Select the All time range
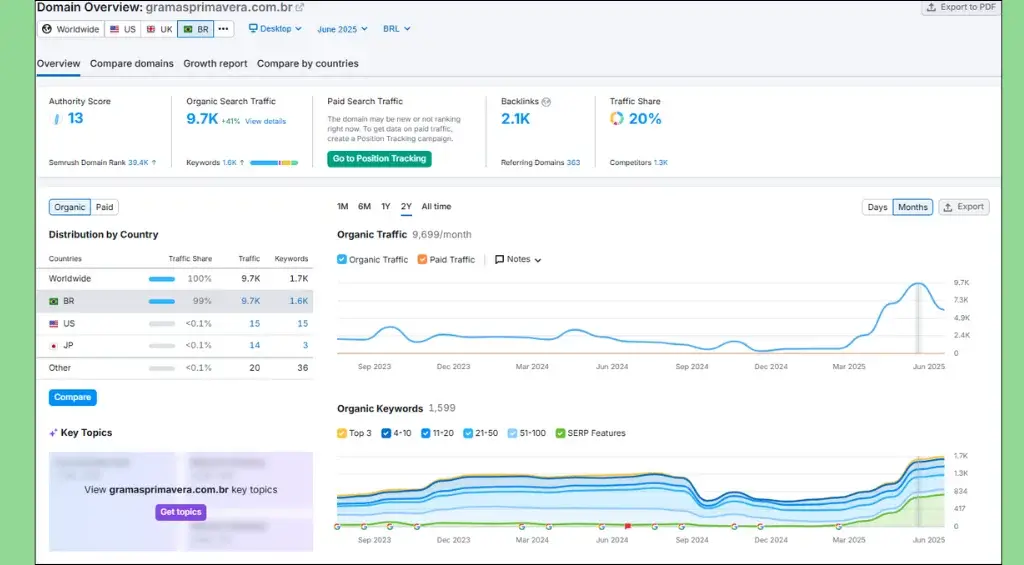 436,206
